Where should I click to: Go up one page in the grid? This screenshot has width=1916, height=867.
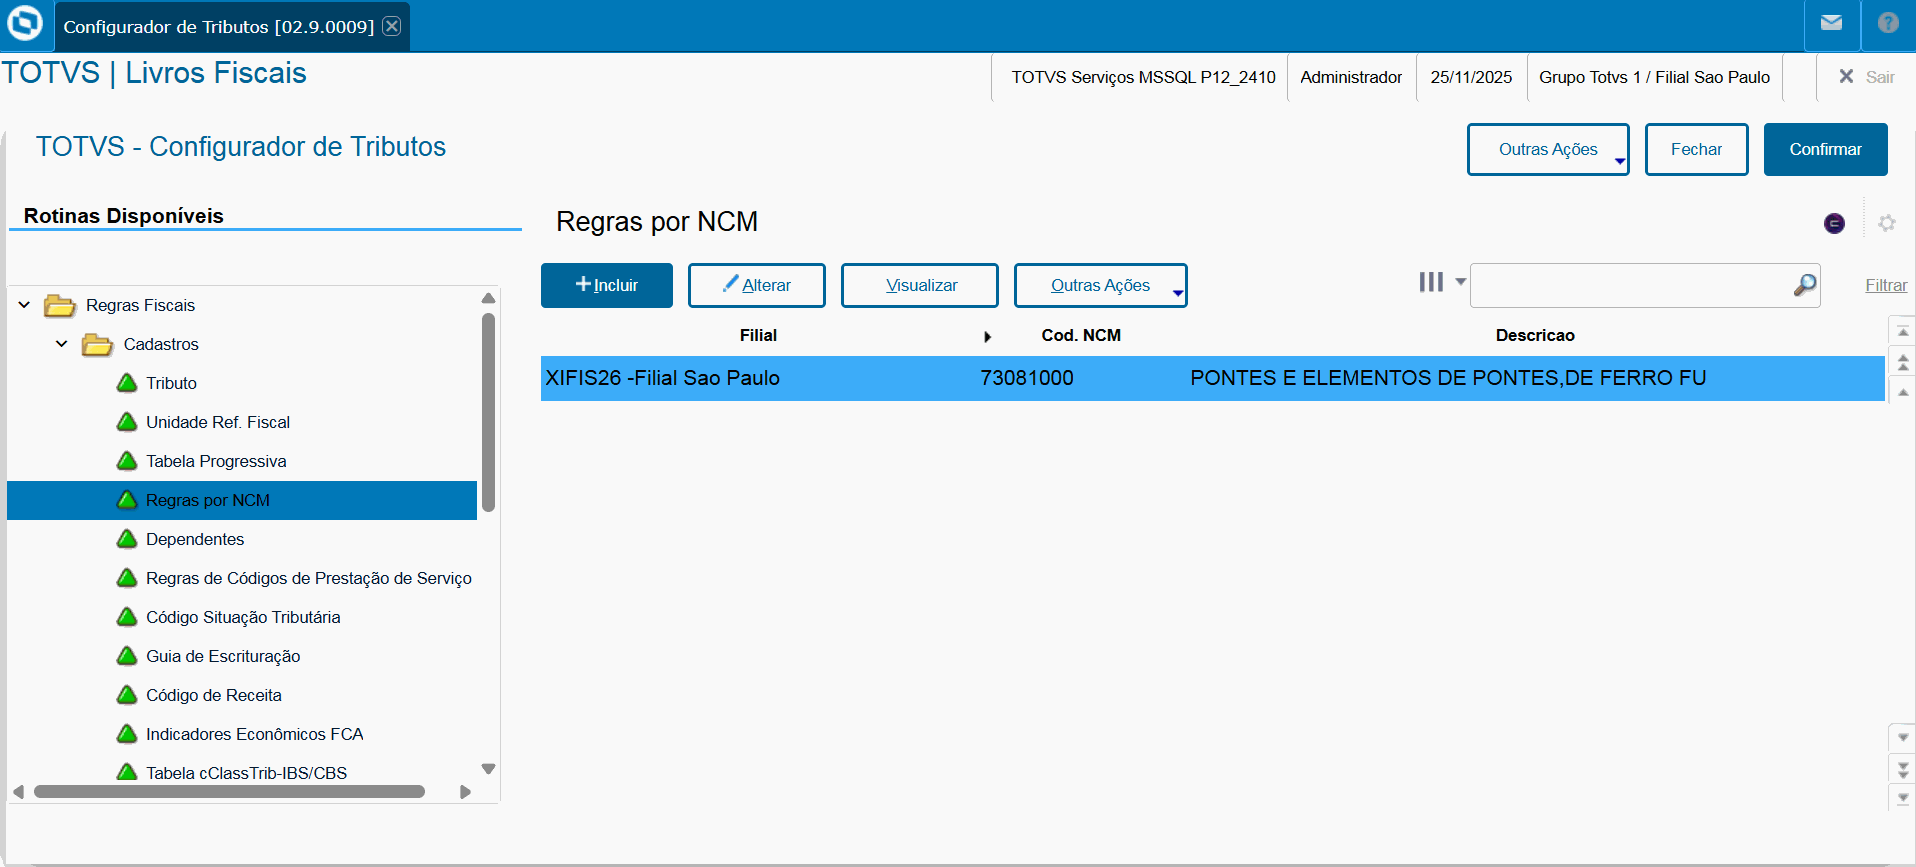pyautogui.click(x=1902, y=362)
